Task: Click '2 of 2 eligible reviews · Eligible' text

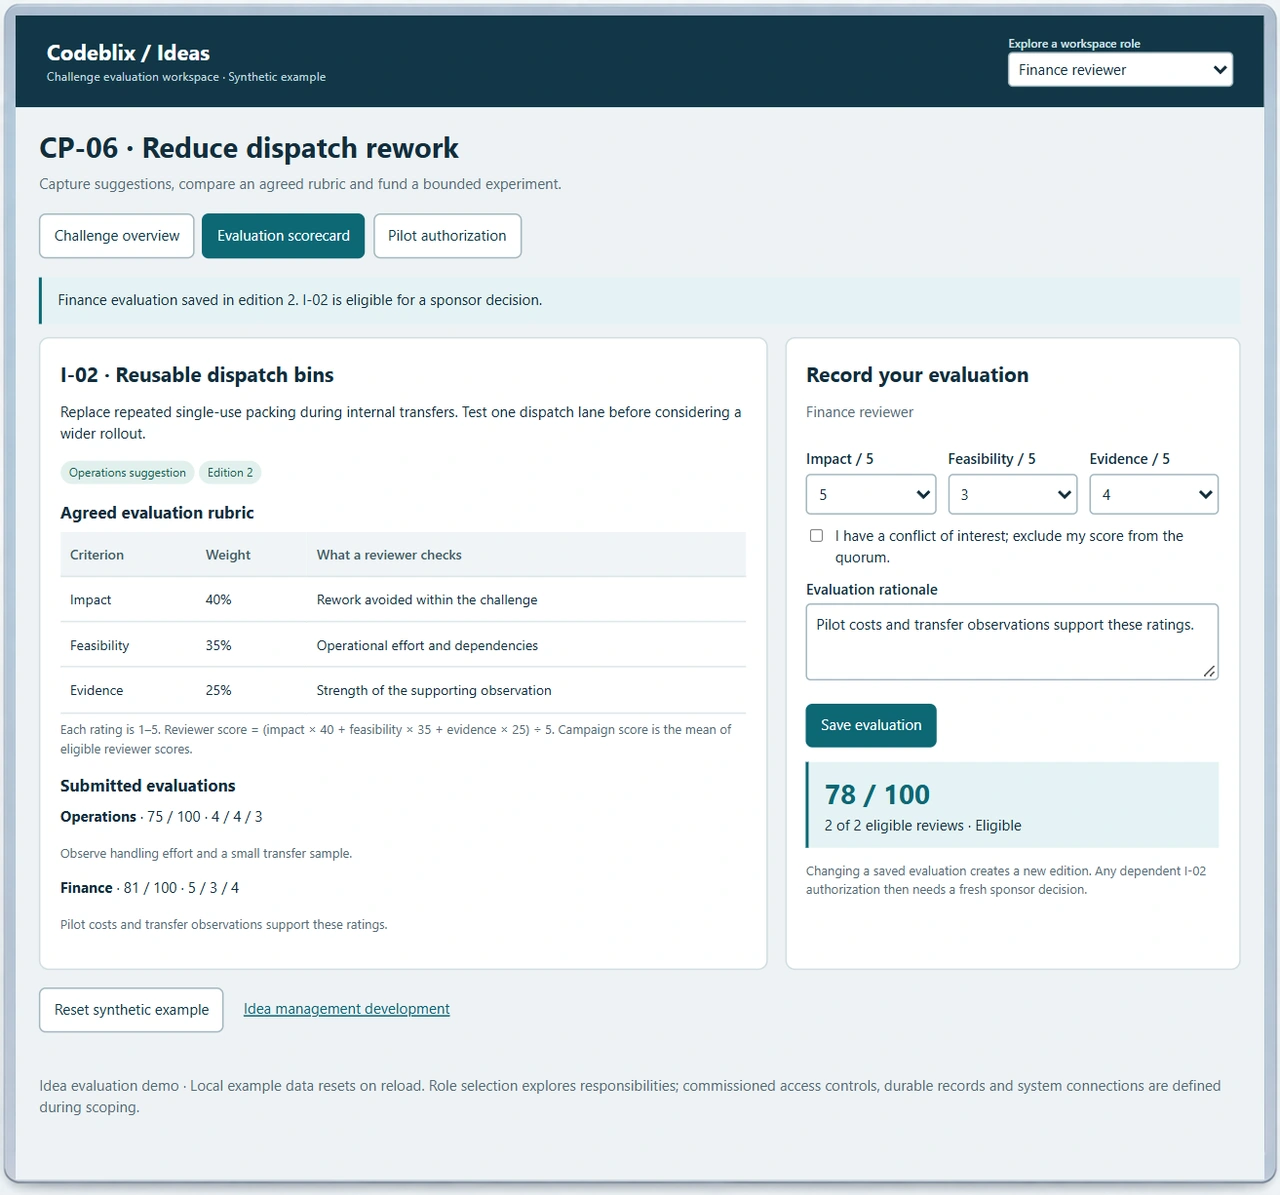Action: tap(923, 826)
